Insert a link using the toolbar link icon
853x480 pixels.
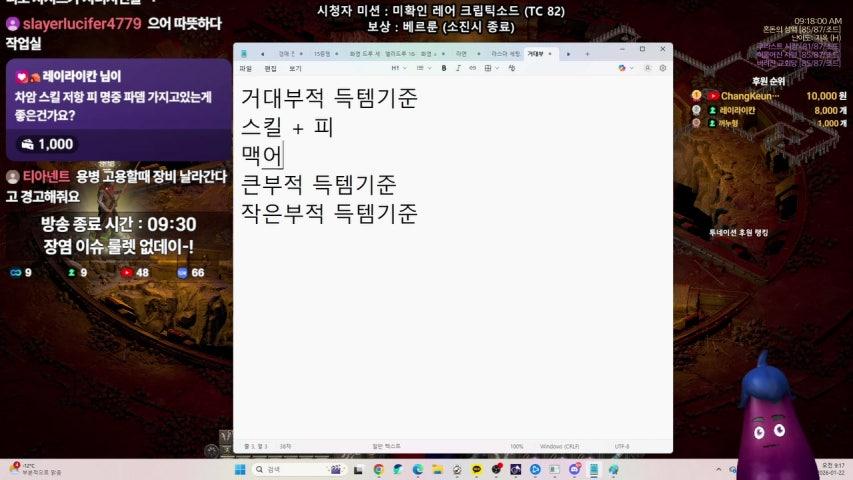pyautogui.click(x=472, y=68)
